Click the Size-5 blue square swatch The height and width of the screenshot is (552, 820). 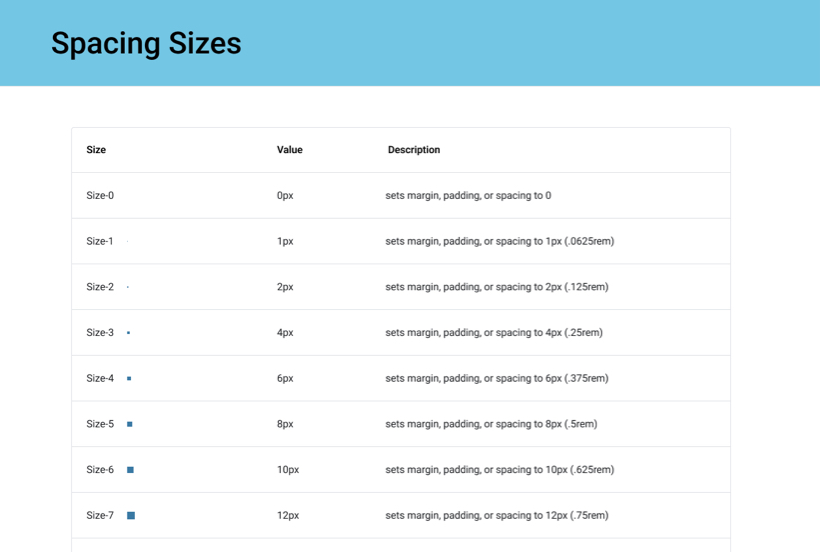coord(130,424)
